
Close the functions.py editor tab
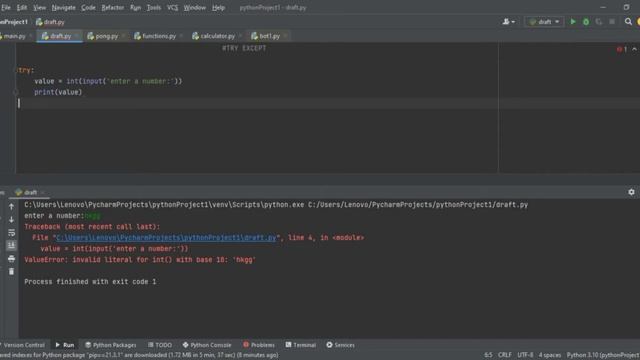tap(181, 36)
